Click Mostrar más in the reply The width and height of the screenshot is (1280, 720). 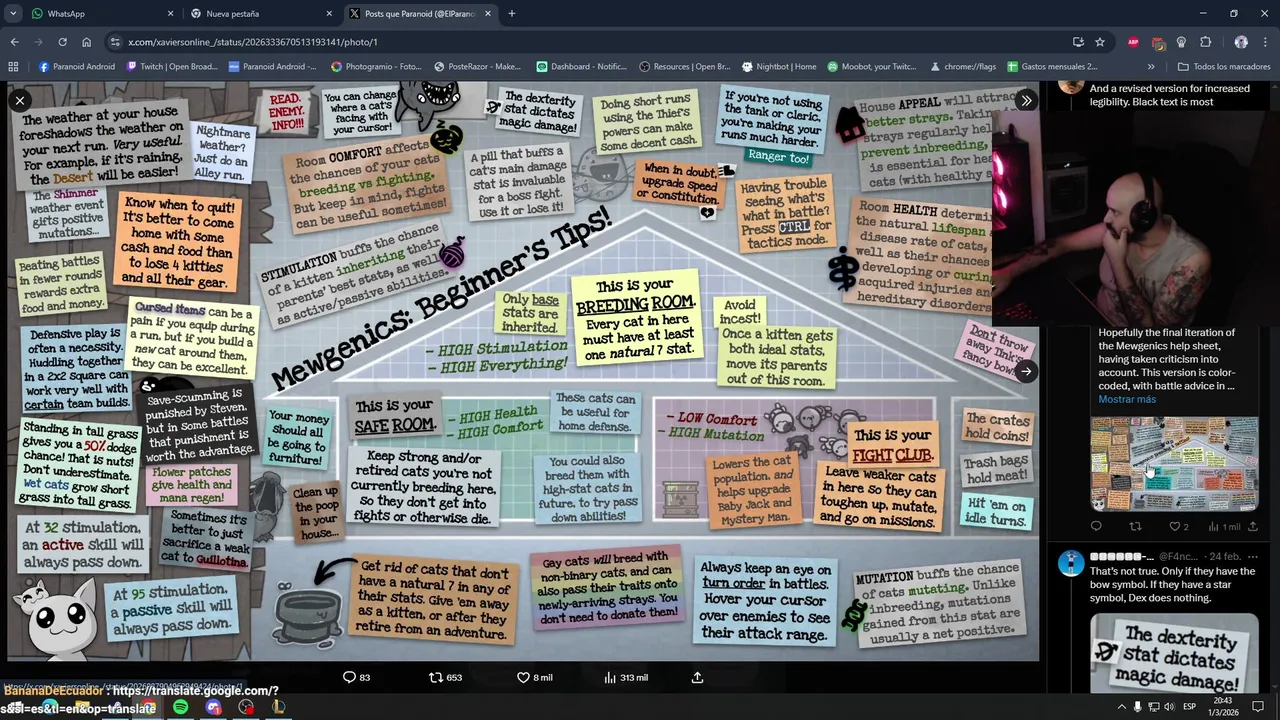pos(1127,399)
